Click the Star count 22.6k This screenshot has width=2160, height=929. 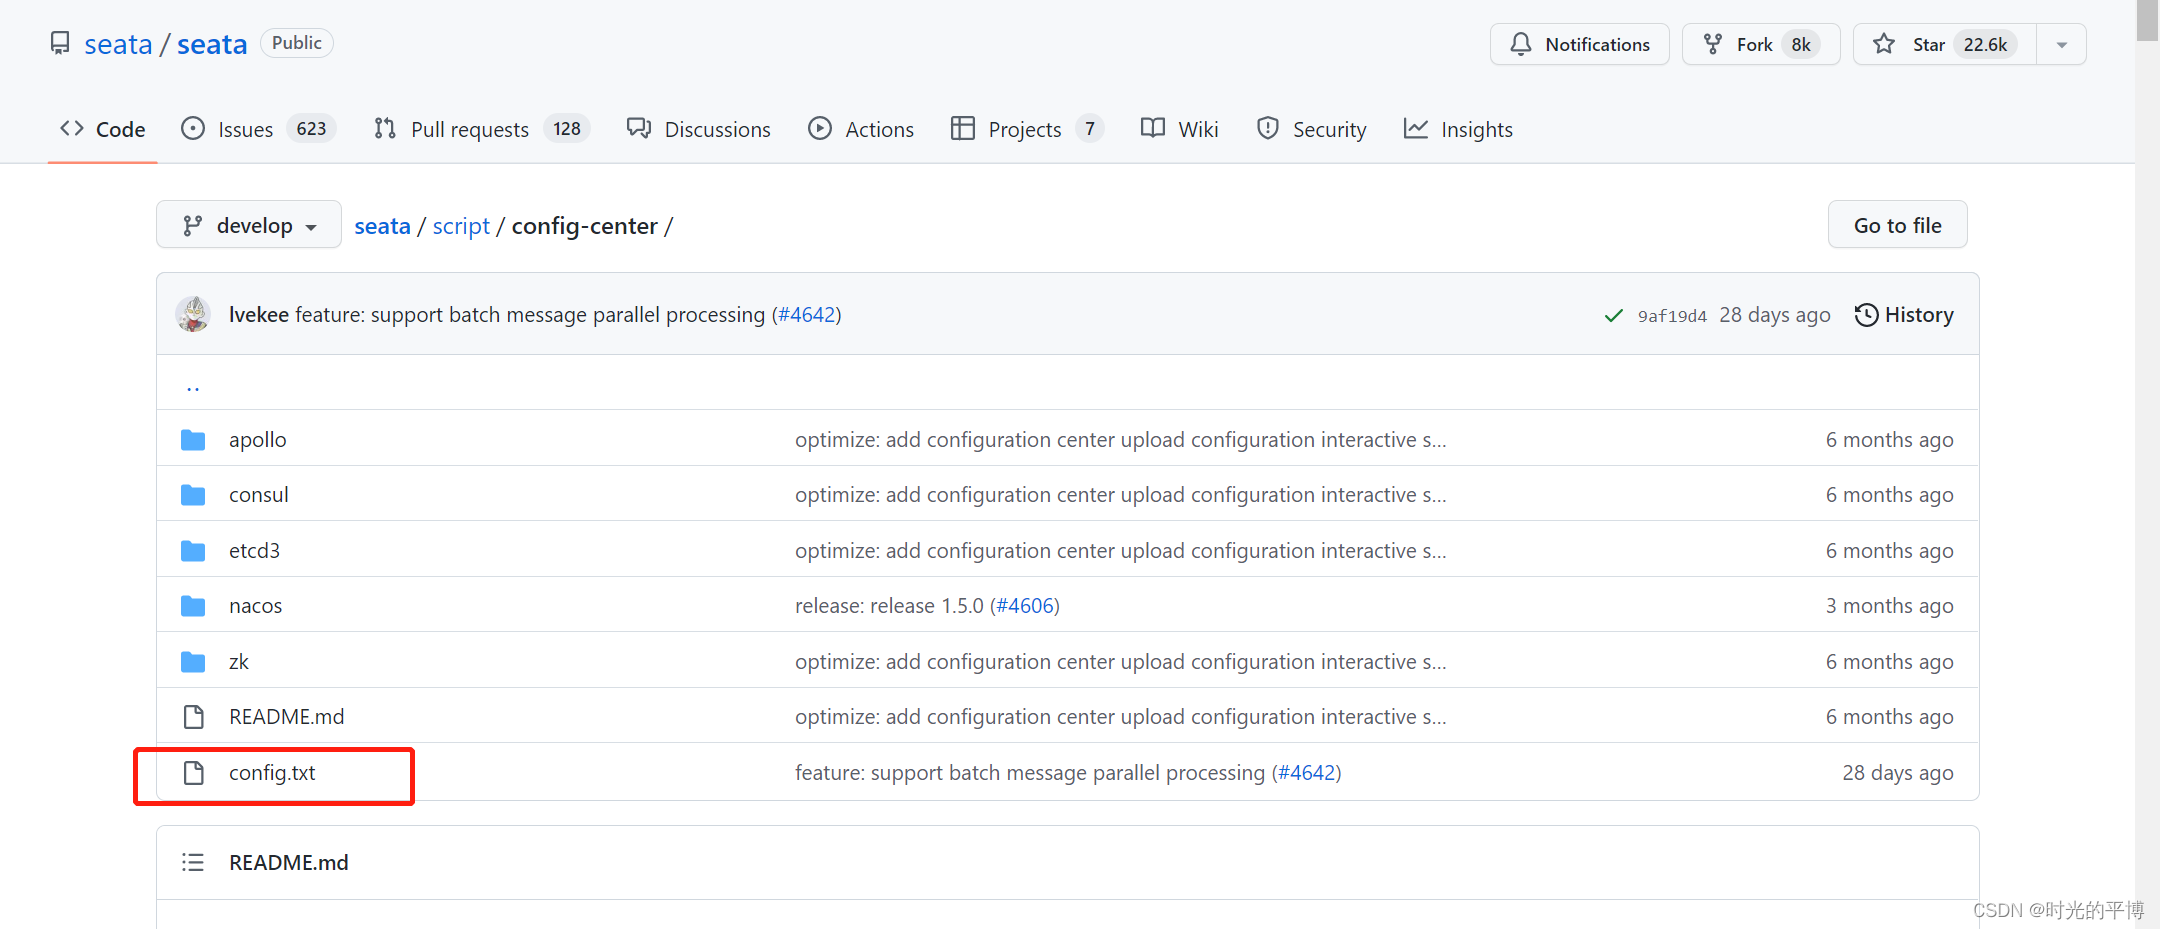(1985, 45)
